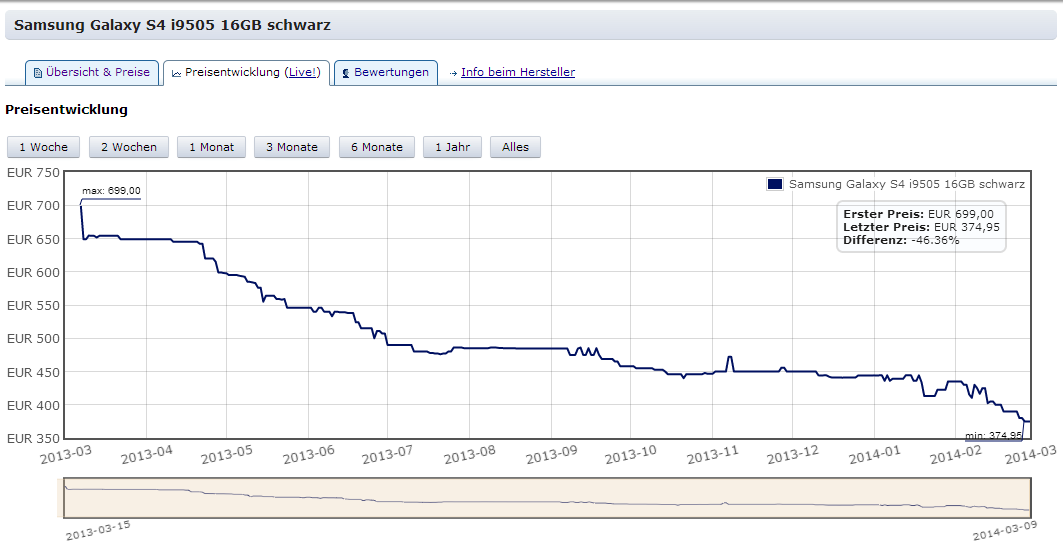1063x552 pixels.
Task: Display the 1 Jahr price range
Action: coord(452,147)
